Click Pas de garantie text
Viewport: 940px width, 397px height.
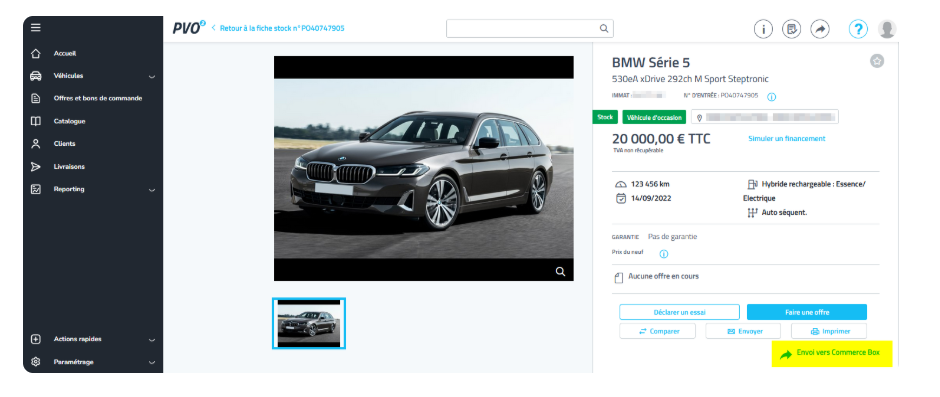pos(673,237)
